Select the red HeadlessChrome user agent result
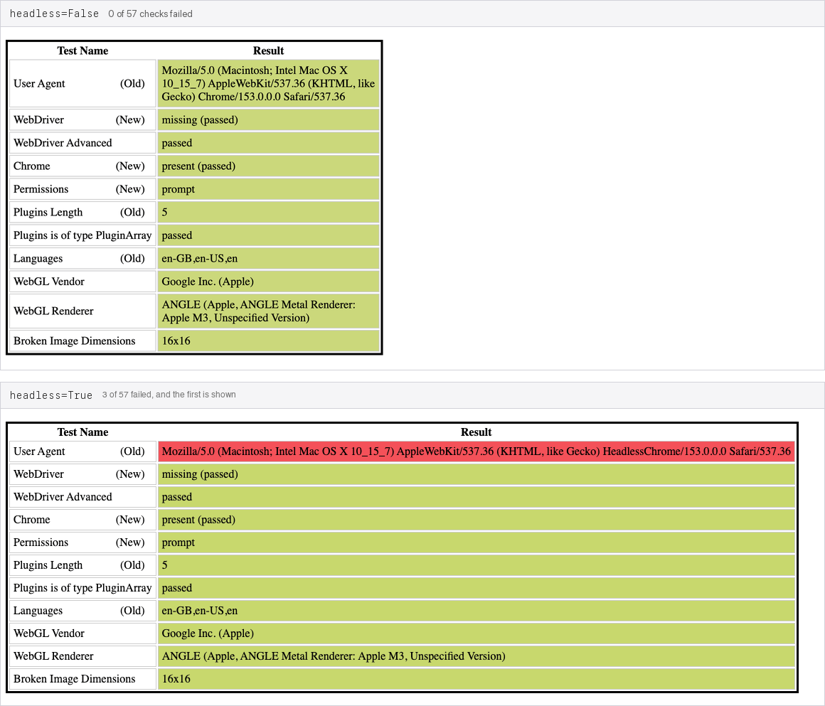This screenshot has height=706, width=825. pos(476,451)
